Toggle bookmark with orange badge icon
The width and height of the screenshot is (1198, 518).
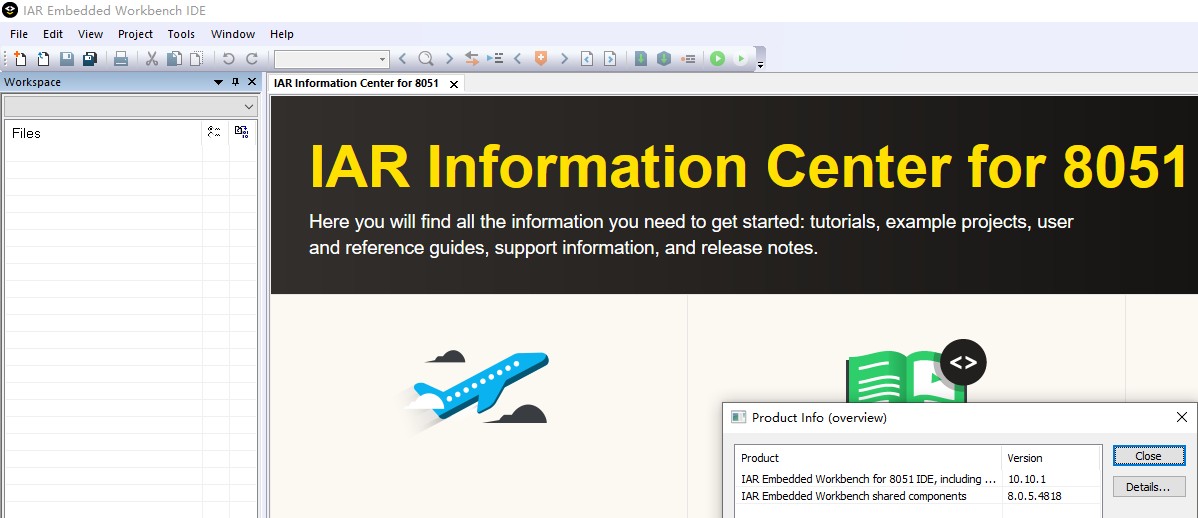[541, 59]
